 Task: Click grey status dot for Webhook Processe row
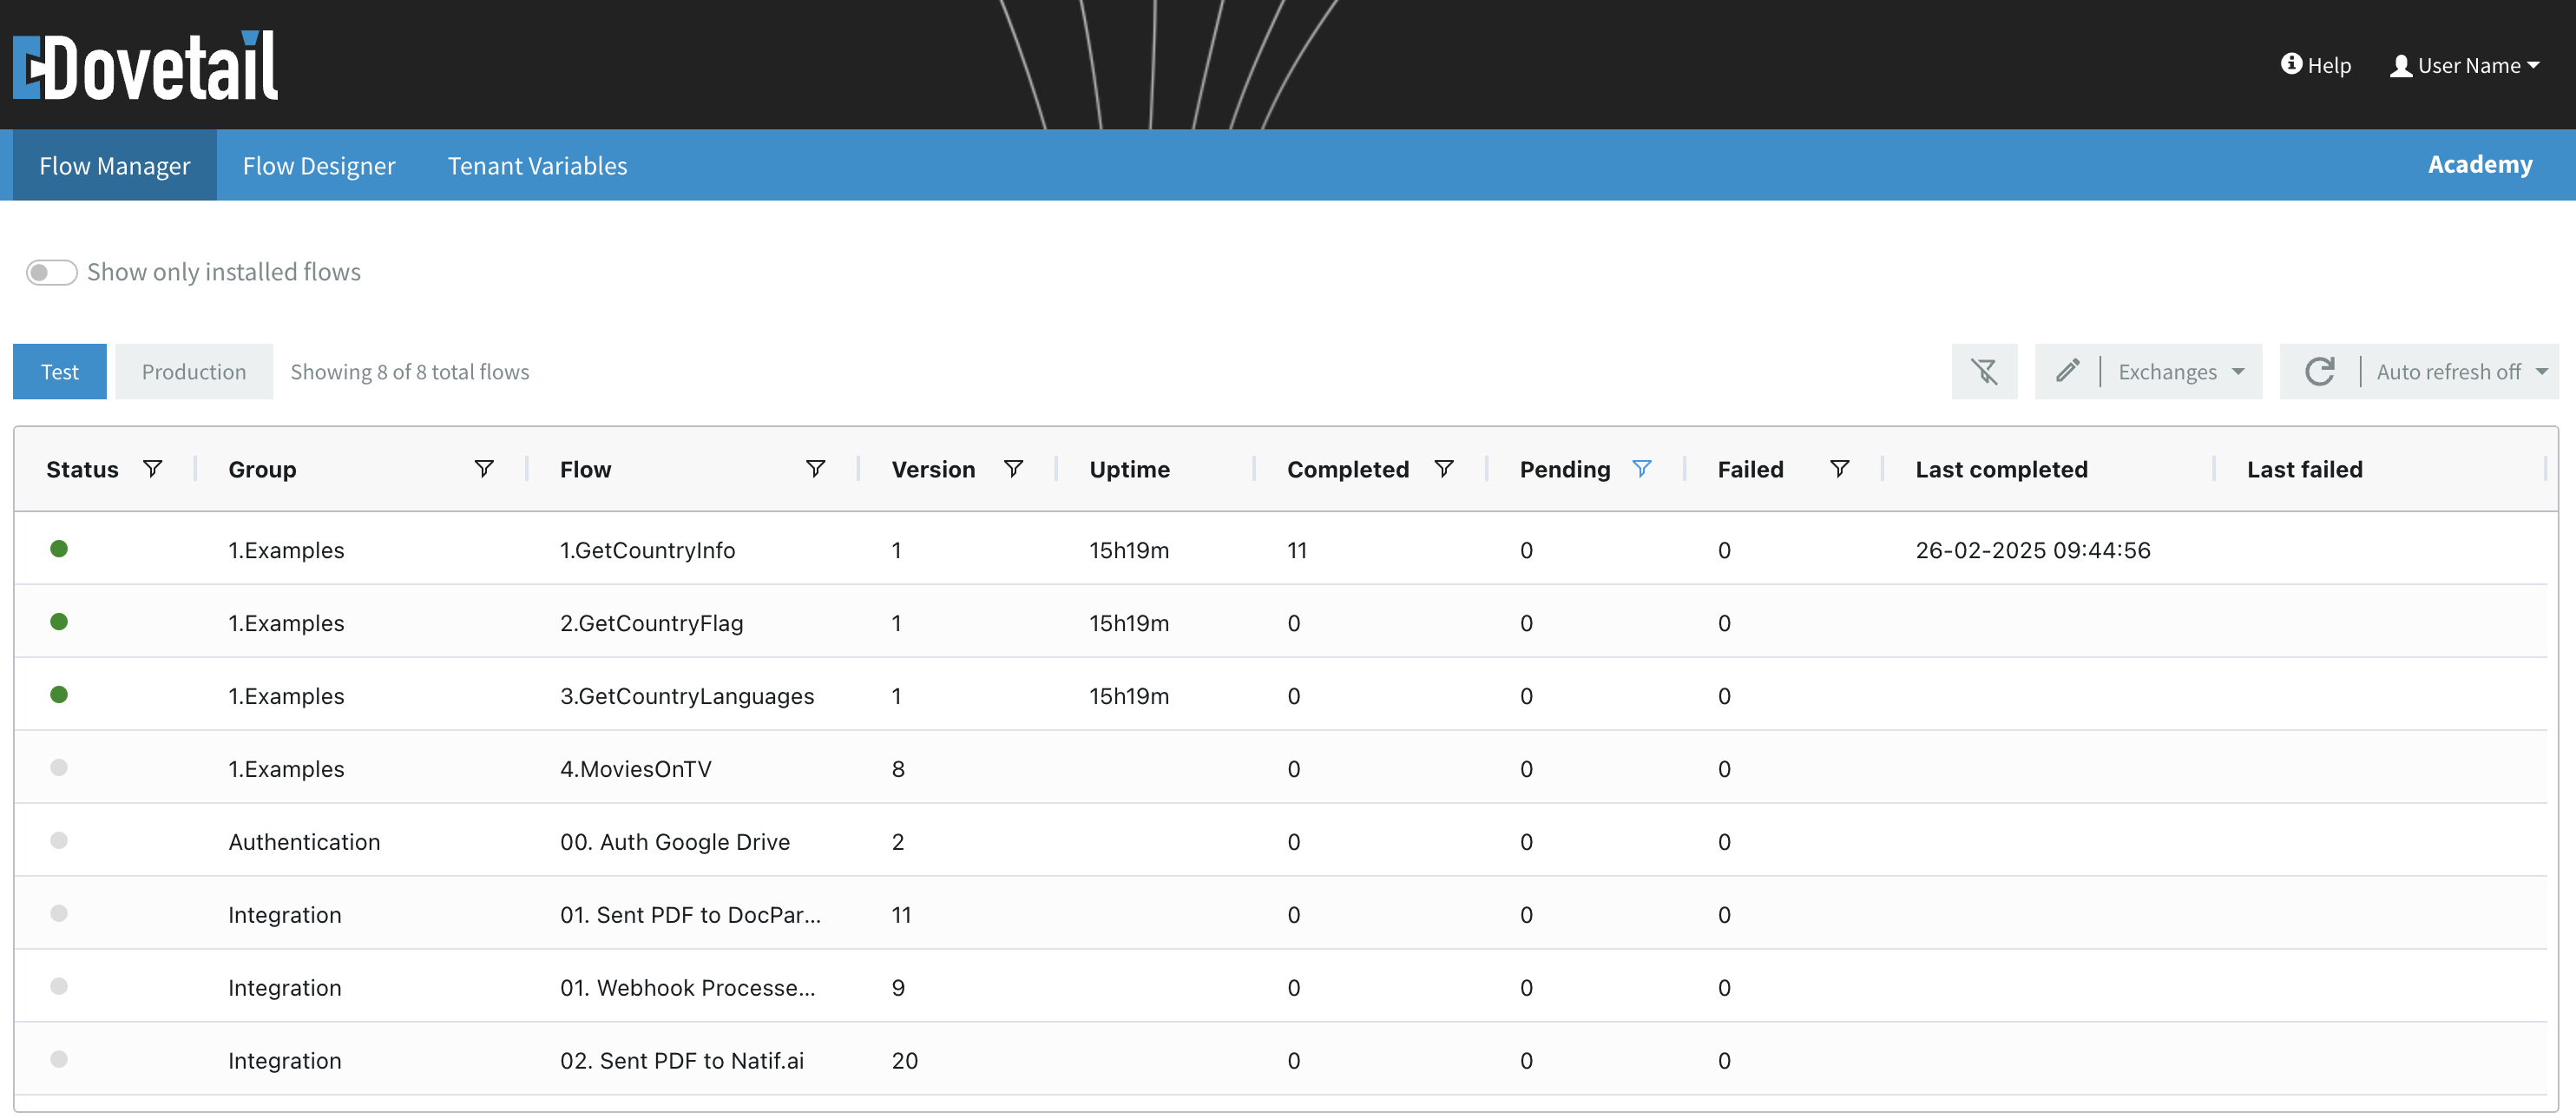[59, 987]
